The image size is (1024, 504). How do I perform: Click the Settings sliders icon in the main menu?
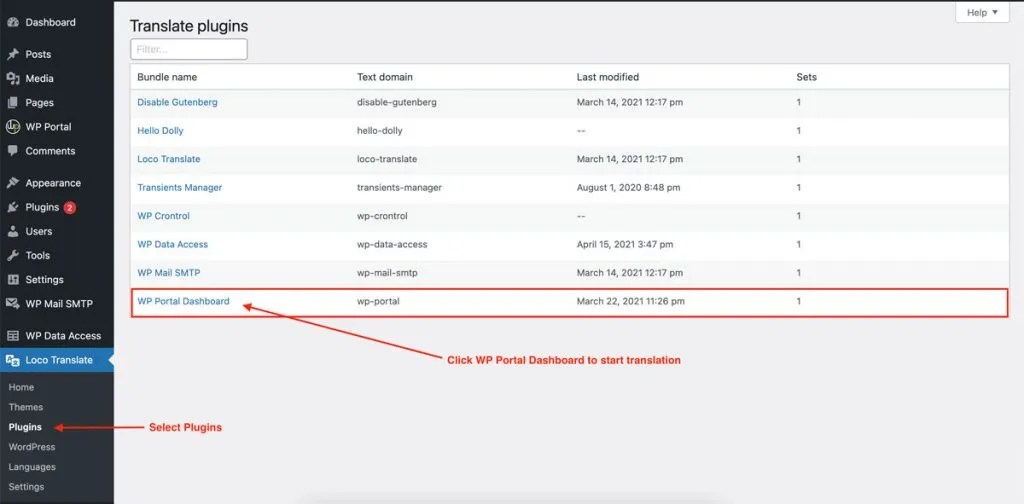12,279
